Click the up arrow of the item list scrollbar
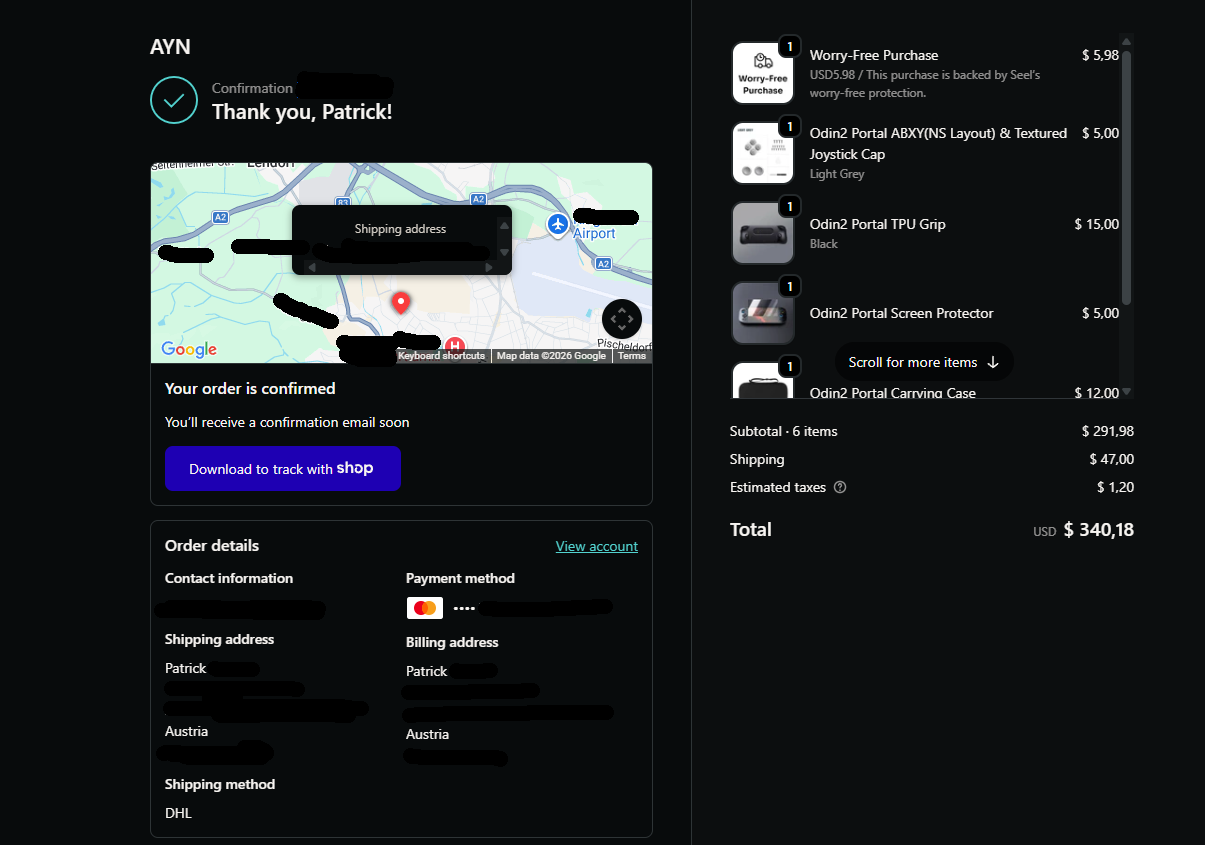 (x=1126, y=42)
